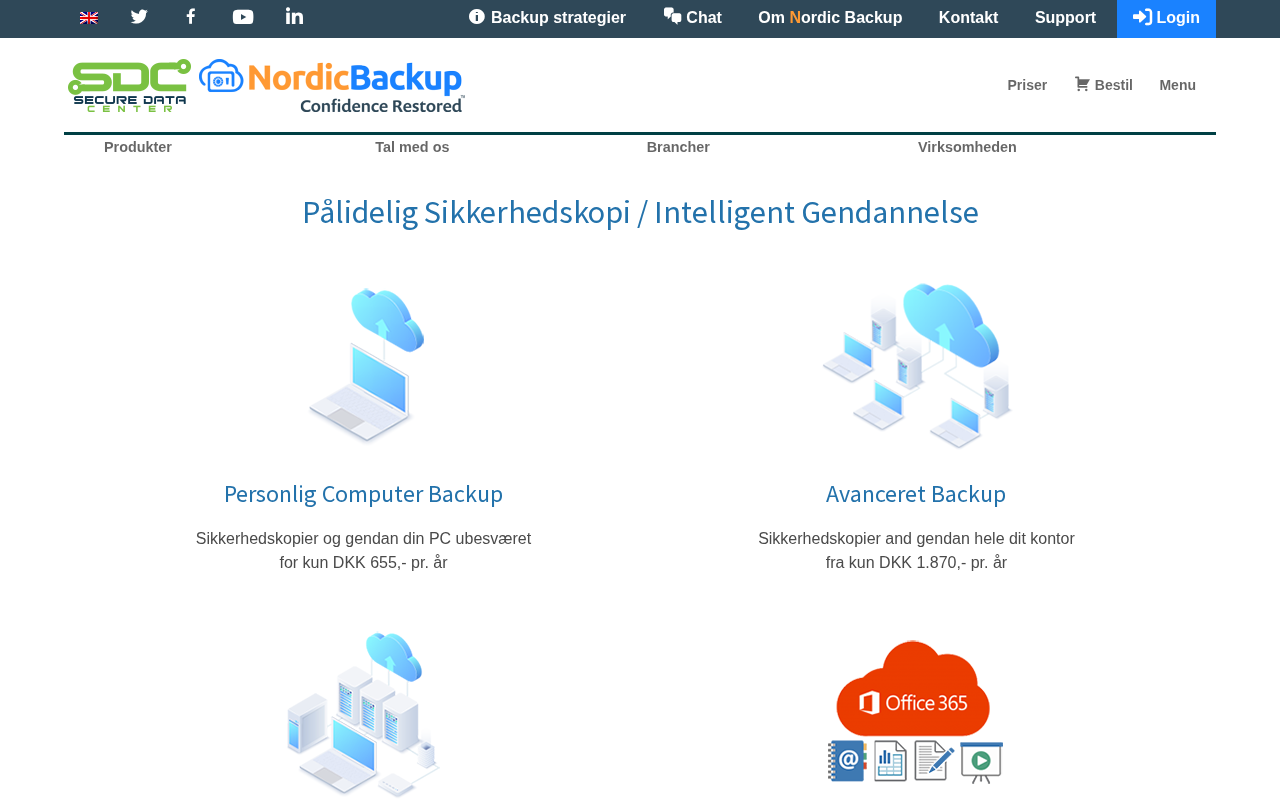The height and width of the screenshot is (800, 1280).
Task: Open the Virksomheden menu
Action: tap(967, 147)
